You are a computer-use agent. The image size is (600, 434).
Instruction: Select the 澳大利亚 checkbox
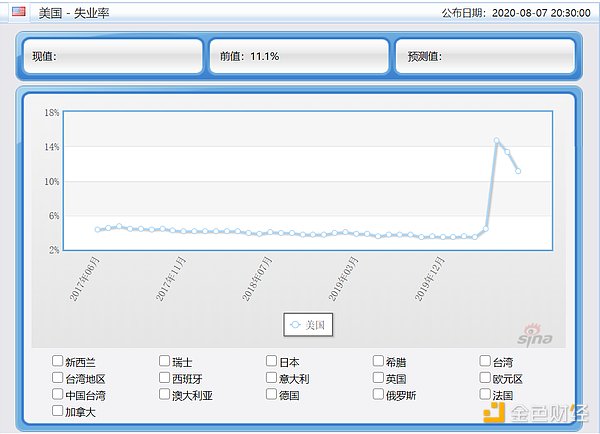click(165, 395)
